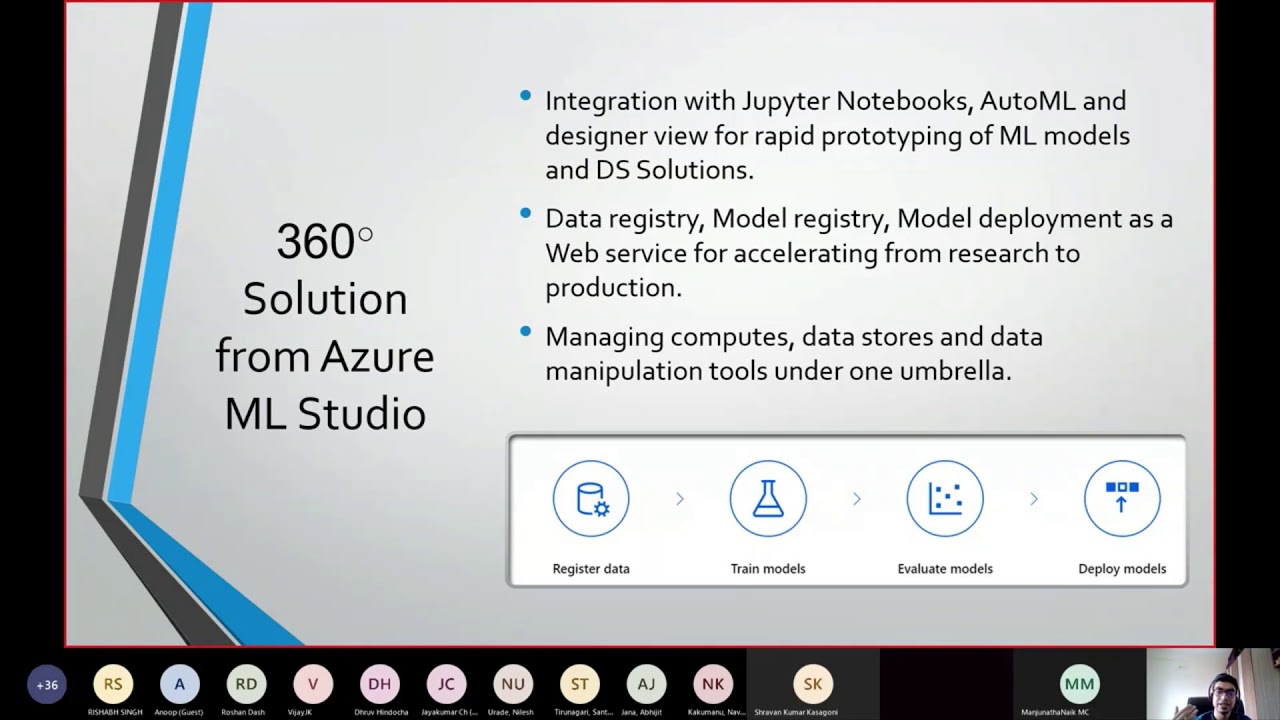The width and height of the screenshot is (1280, 720).
Task: Select JC avatar of Jayakumar Ch
Action: coord(446,684)
